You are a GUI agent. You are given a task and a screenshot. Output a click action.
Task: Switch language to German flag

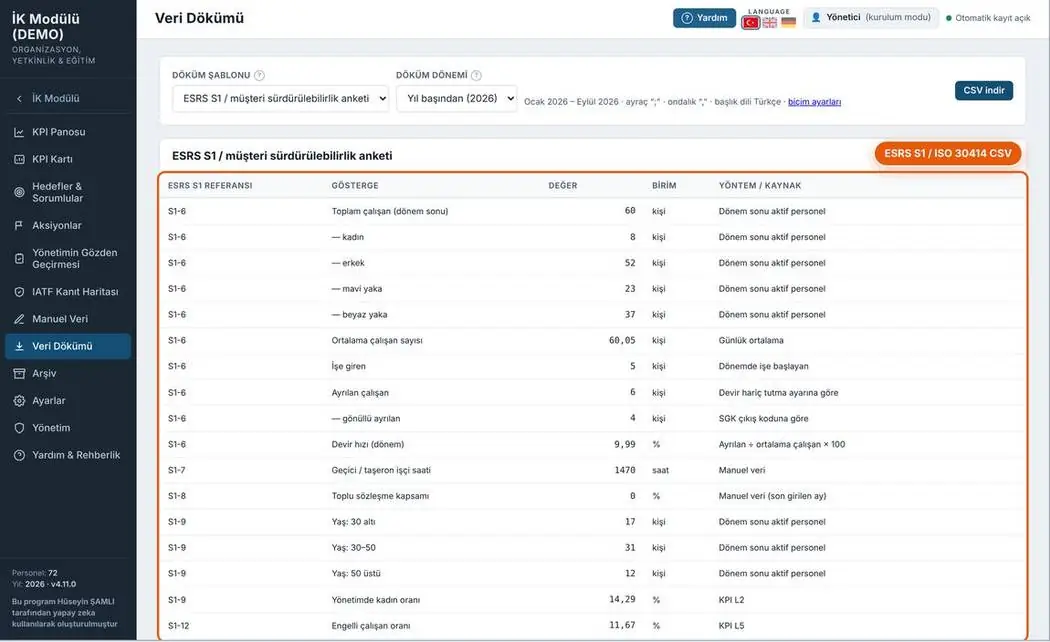pos(788,23)
